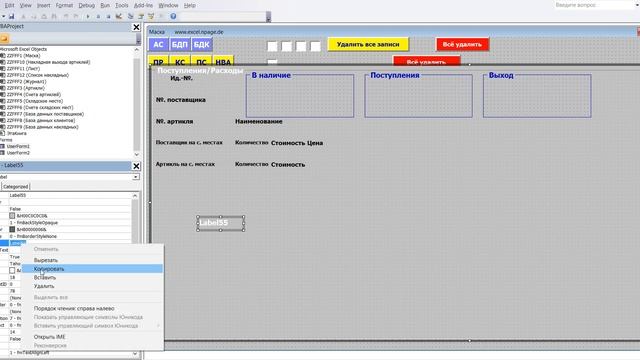
Task: Click the Toggle Folders icon in Project pane
Action: (x=4, y=39)
